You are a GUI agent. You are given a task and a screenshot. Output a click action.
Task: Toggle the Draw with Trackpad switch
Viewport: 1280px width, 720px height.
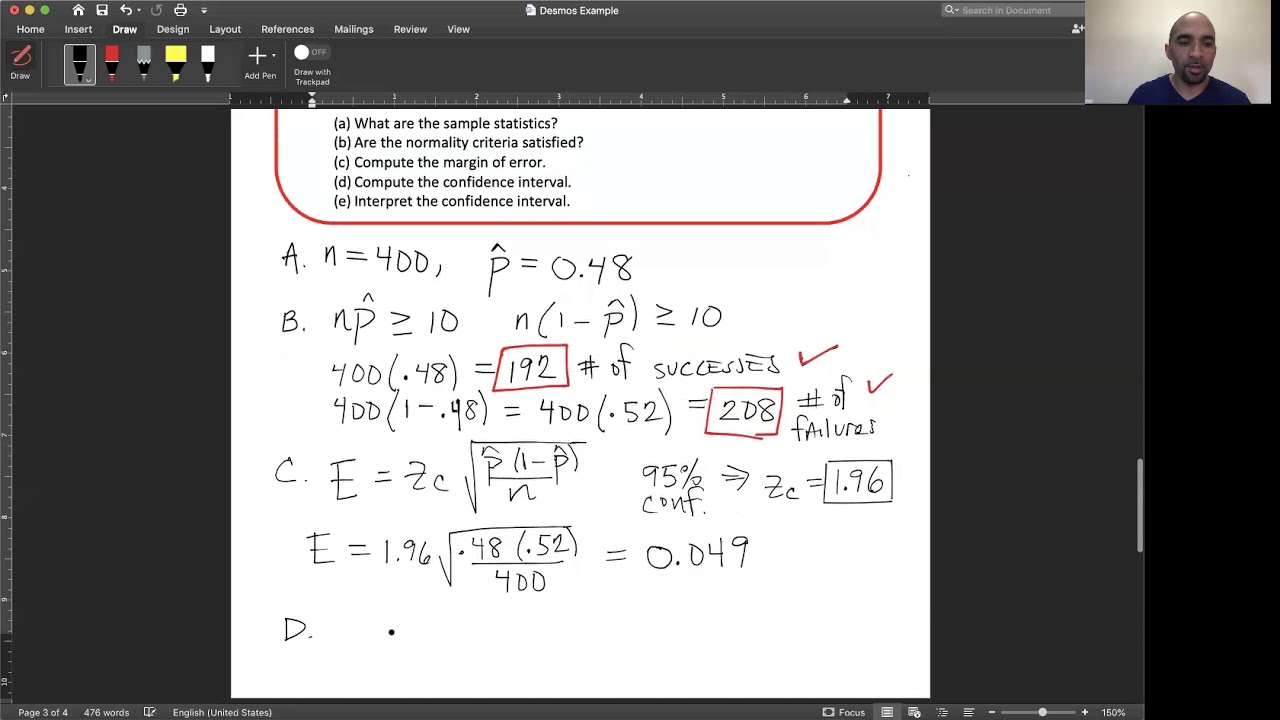(x=311, y=52)
